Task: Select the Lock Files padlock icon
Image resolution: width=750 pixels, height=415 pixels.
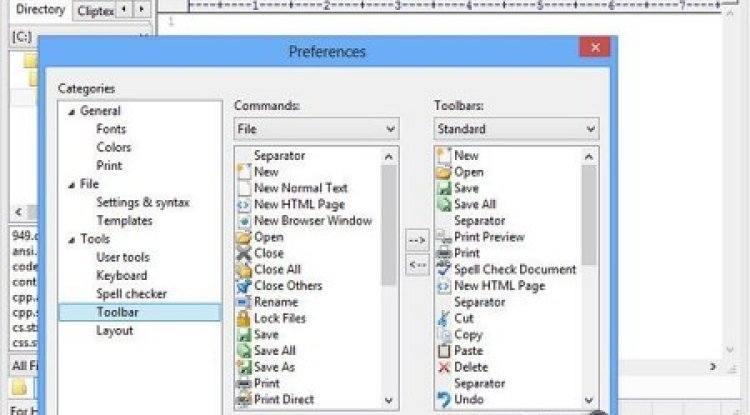Action: click(243, 318)
